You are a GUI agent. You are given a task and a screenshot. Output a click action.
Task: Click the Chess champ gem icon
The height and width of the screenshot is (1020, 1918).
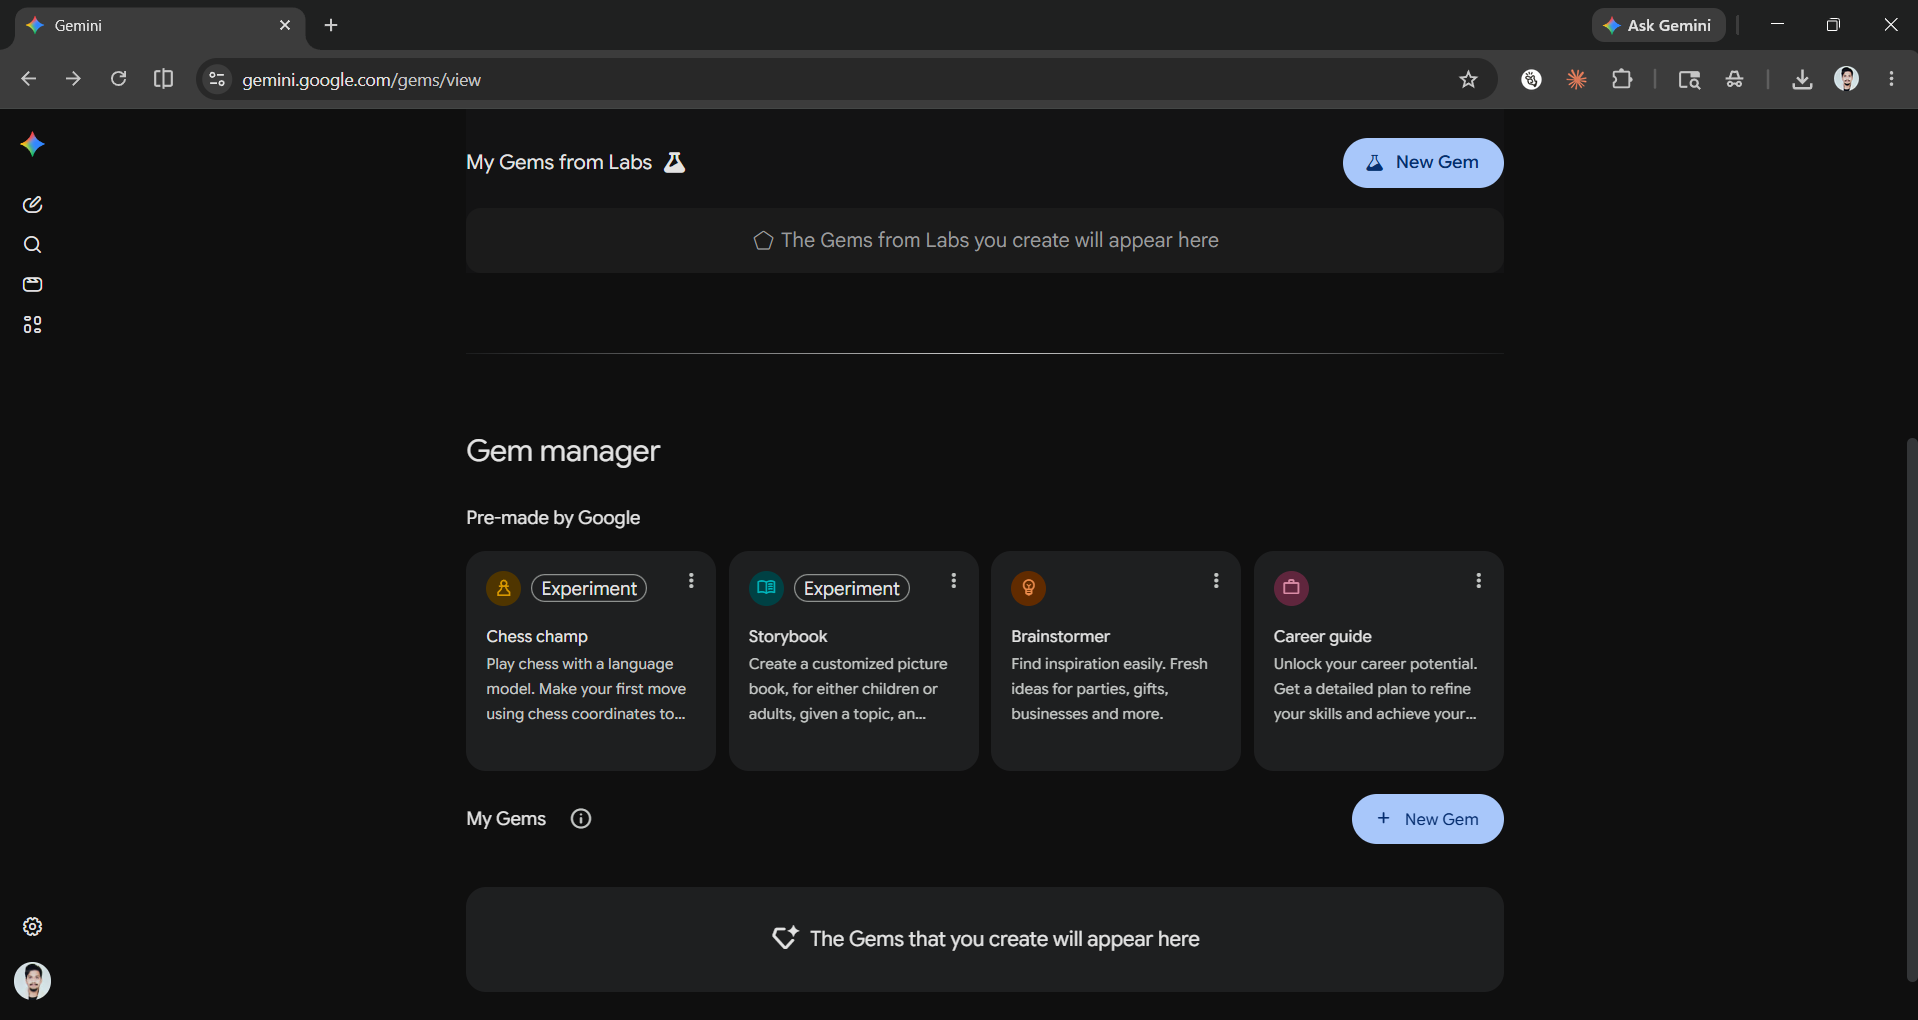tap(504, 588)
